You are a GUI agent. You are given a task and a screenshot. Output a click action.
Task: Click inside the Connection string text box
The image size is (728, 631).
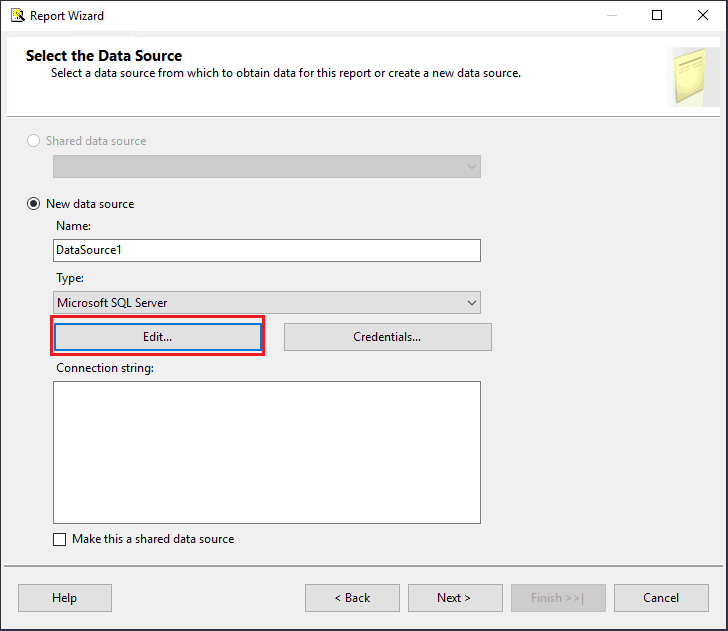coord(267,453)
